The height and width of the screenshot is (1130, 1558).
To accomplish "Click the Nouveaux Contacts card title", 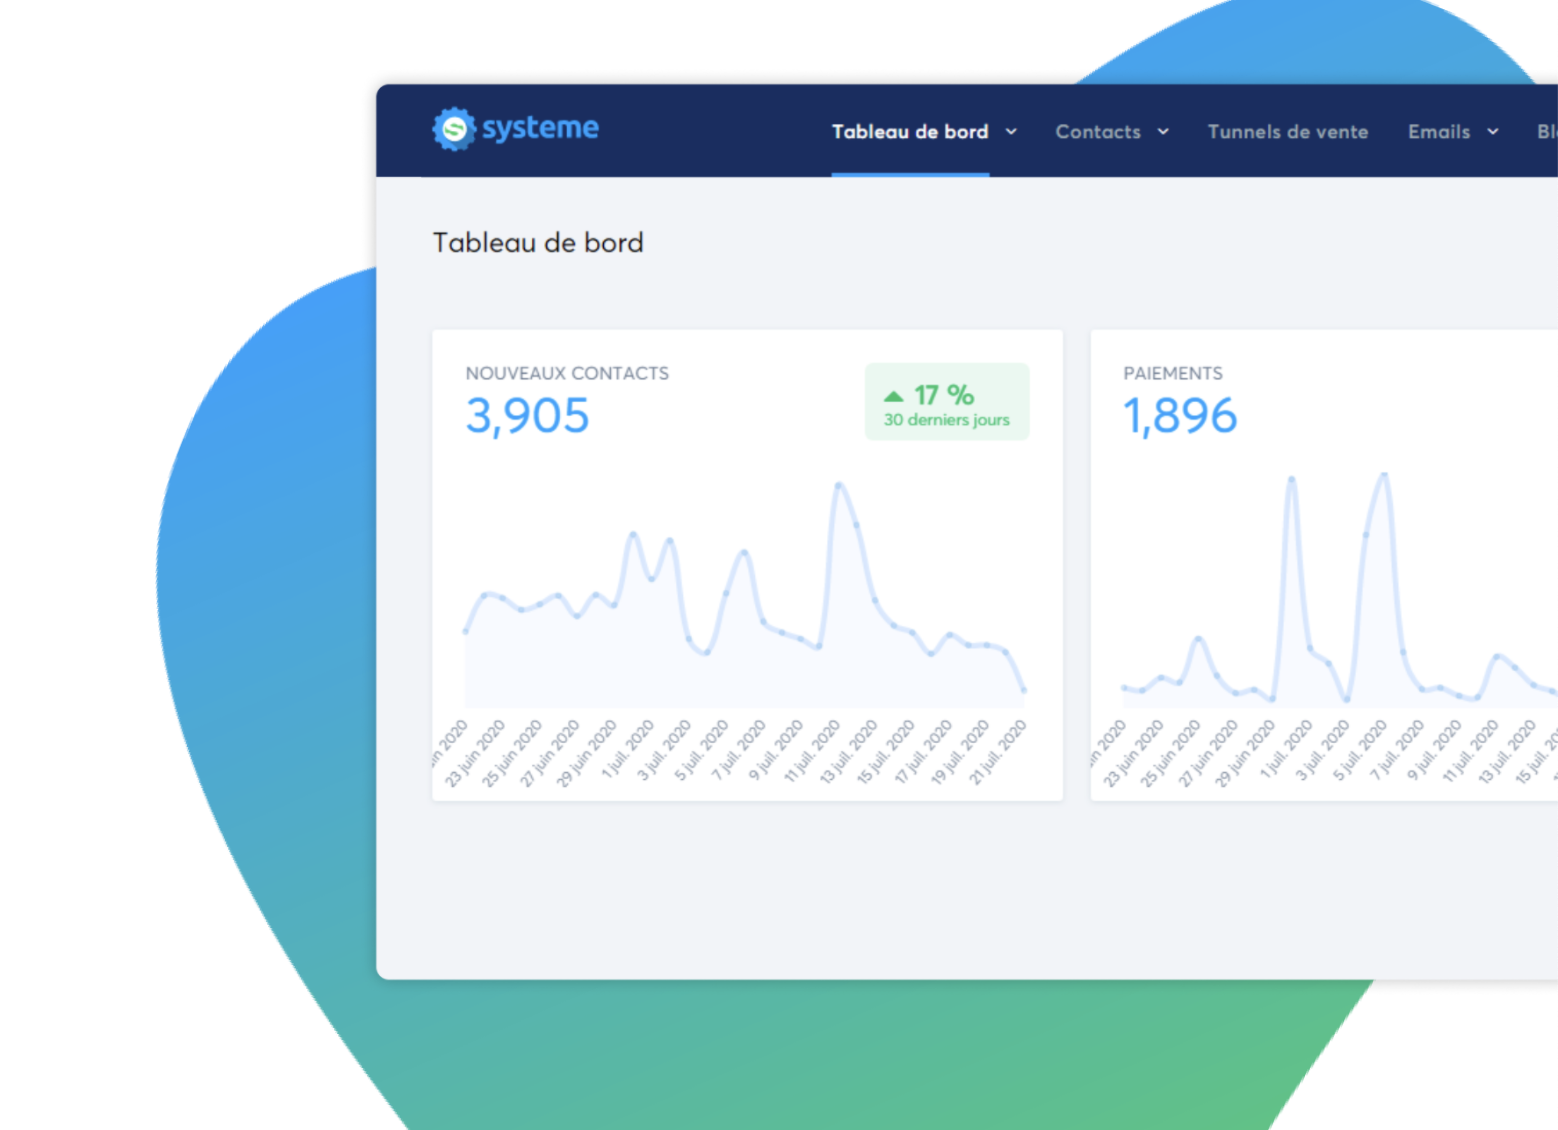I will point(567,373).
